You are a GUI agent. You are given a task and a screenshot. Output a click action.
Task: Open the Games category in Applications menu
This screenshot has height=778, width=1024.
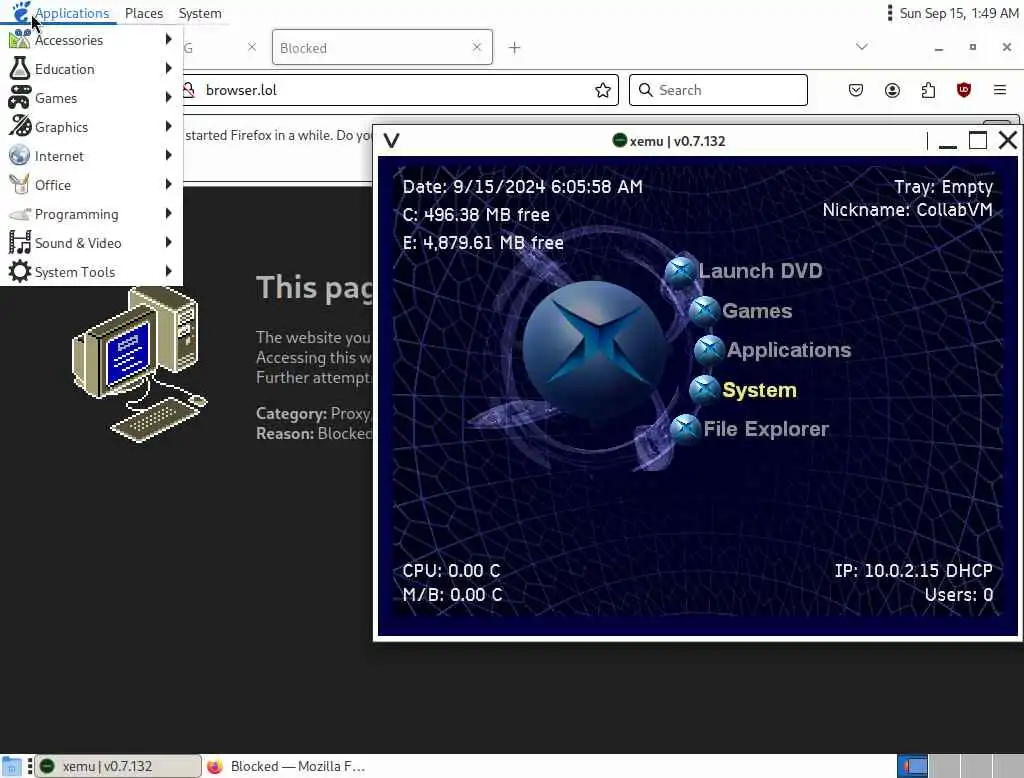click(91, 98)
